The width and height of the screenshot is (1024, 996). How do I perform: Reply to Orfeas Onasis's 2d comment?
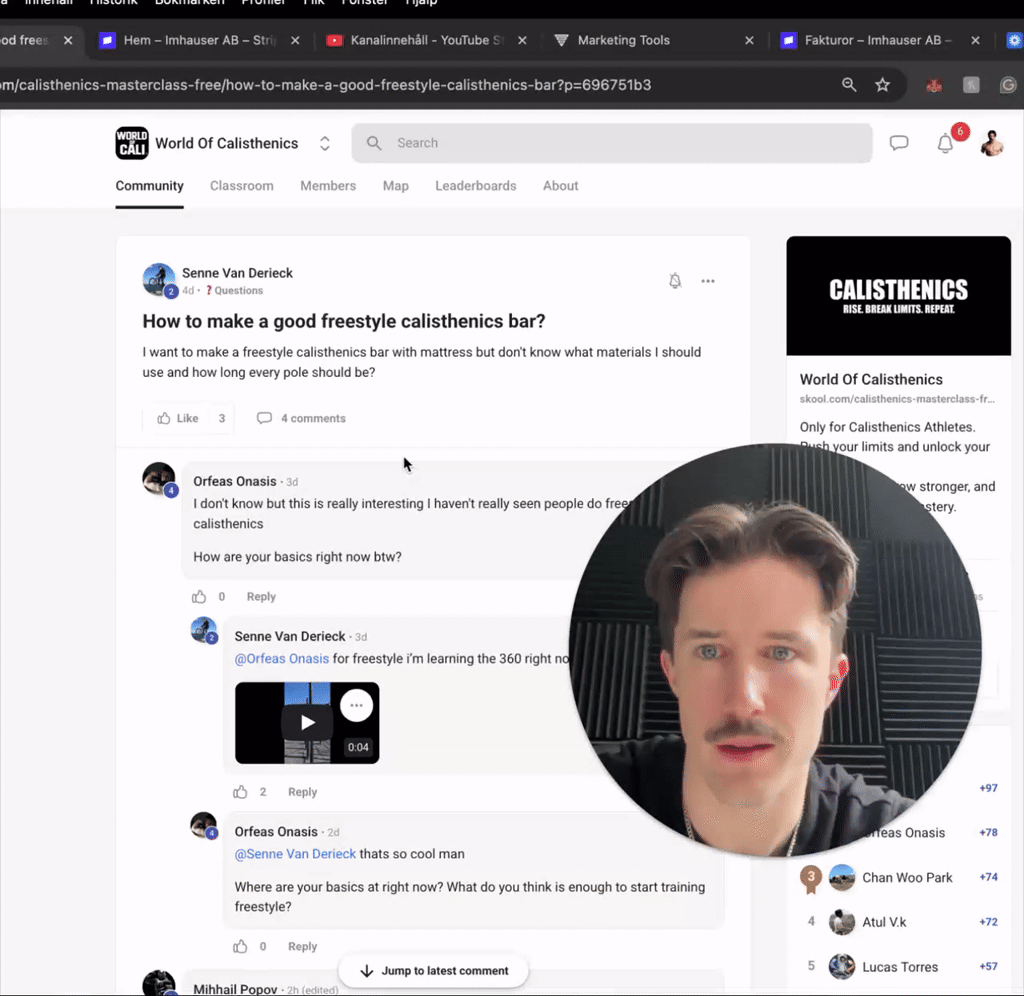point(302,946)
